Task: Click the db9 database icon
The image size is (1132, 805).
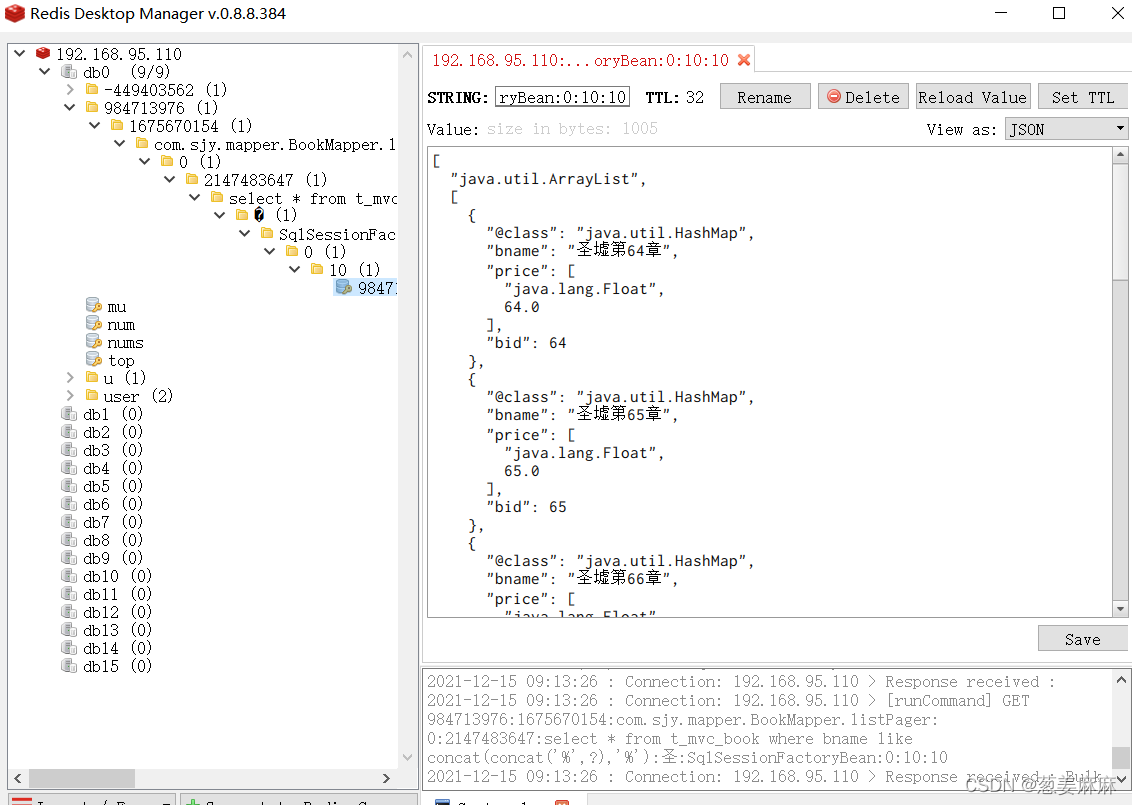Action: (69, 558)
